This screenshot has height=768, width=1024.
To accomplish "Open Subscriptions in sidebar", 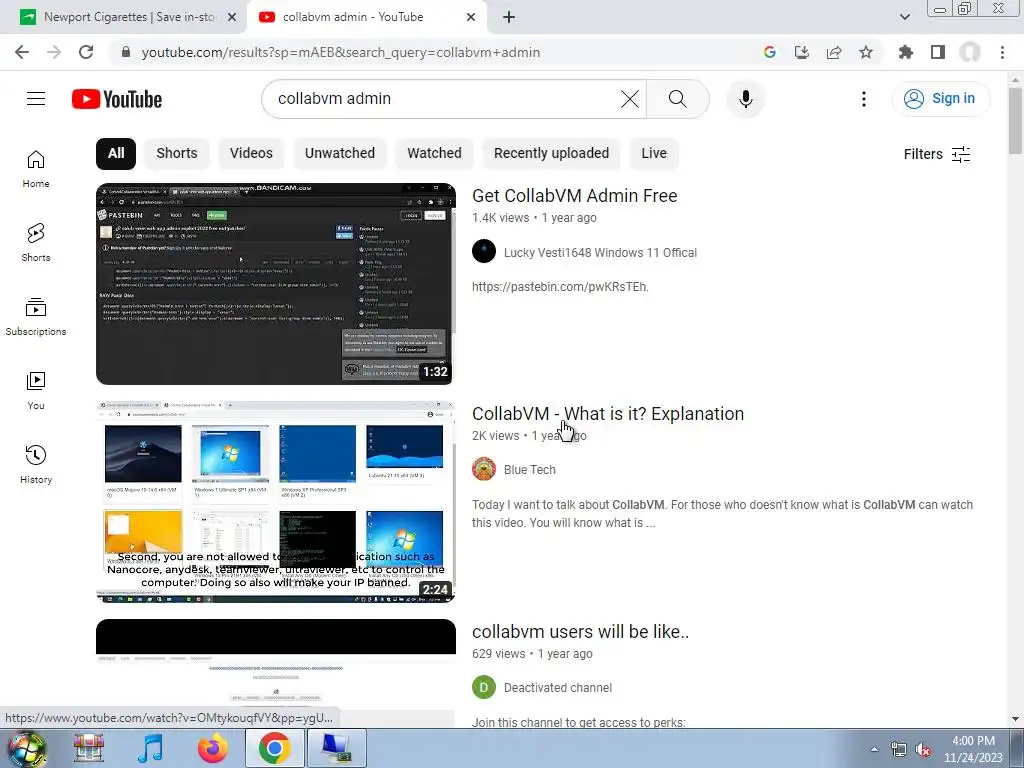I will 36,317.
